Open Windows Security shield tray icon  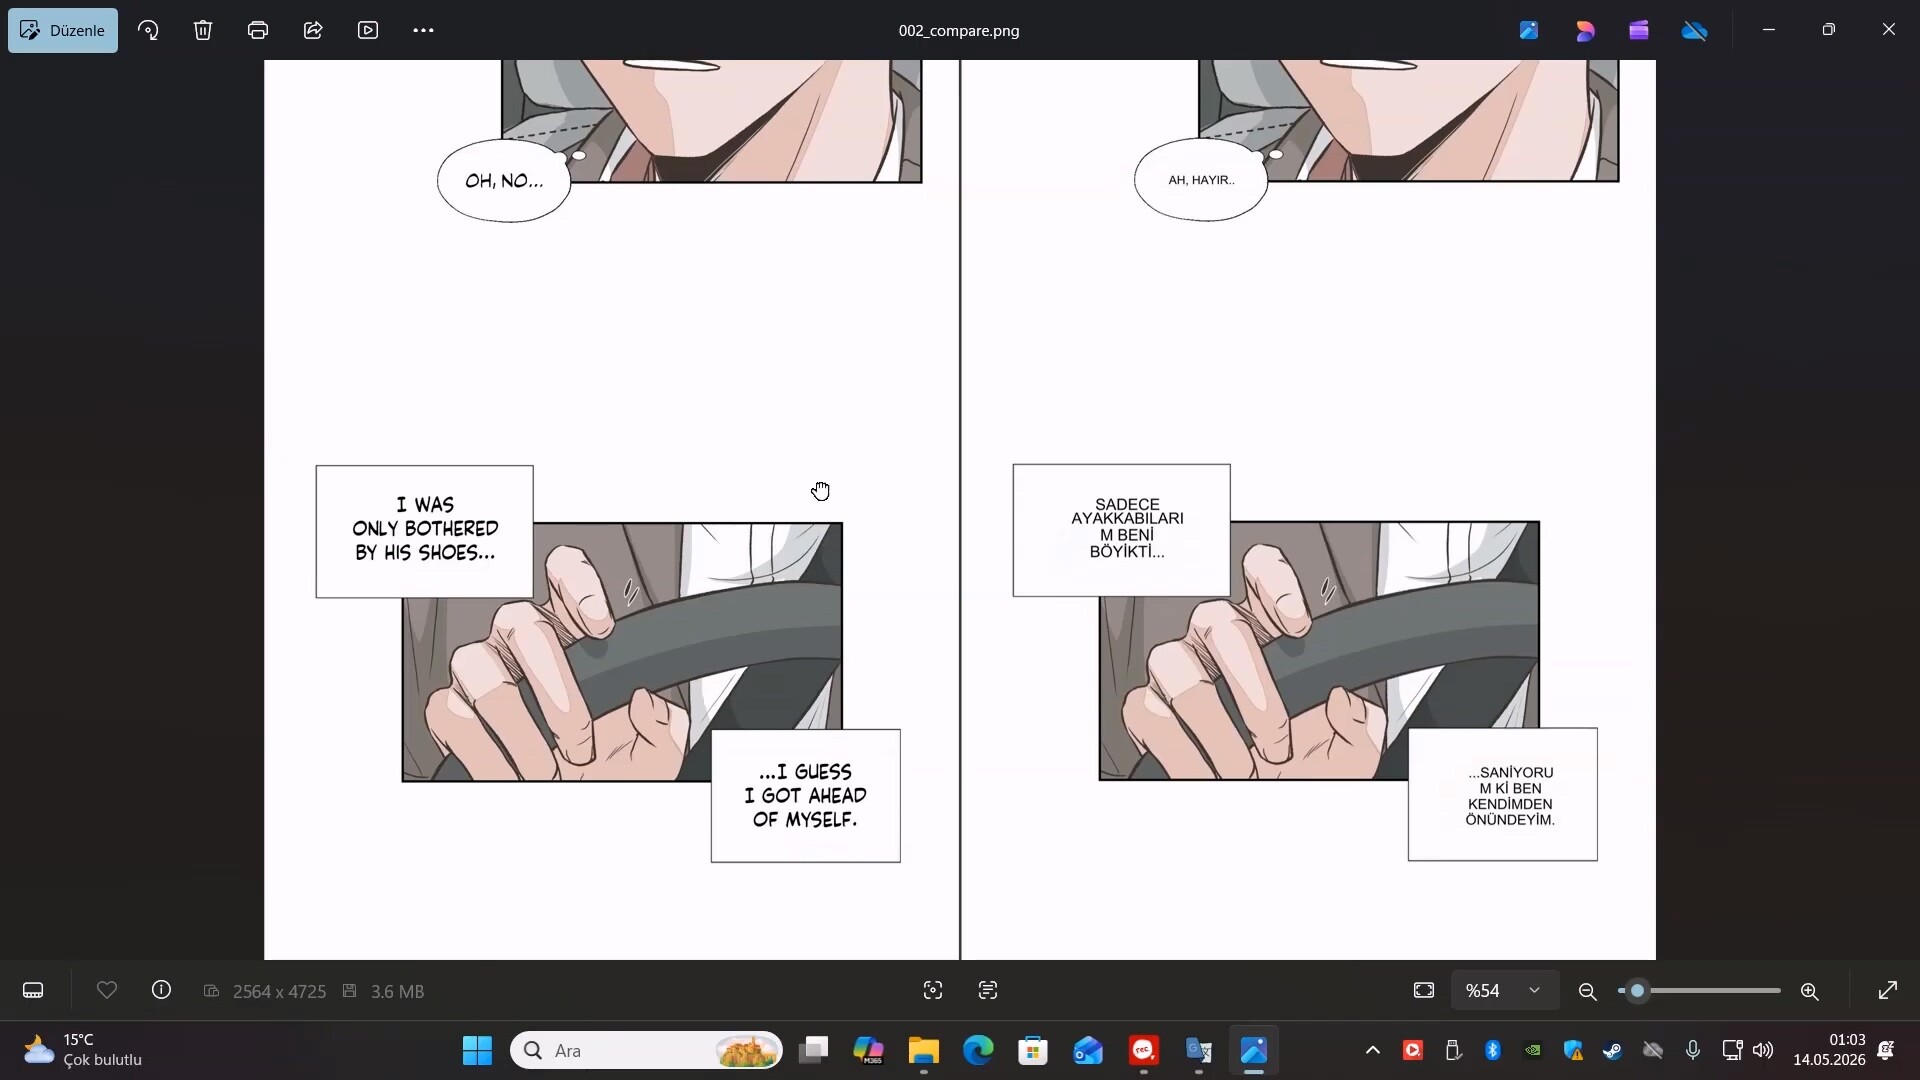pos(1573,1050)
